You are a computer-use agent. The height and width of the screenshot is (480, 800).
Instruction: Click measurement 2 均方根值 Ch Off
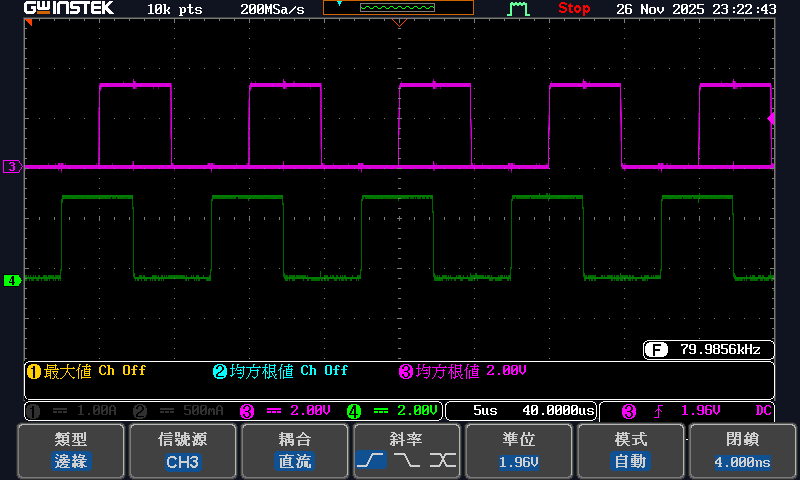(280, 371)
